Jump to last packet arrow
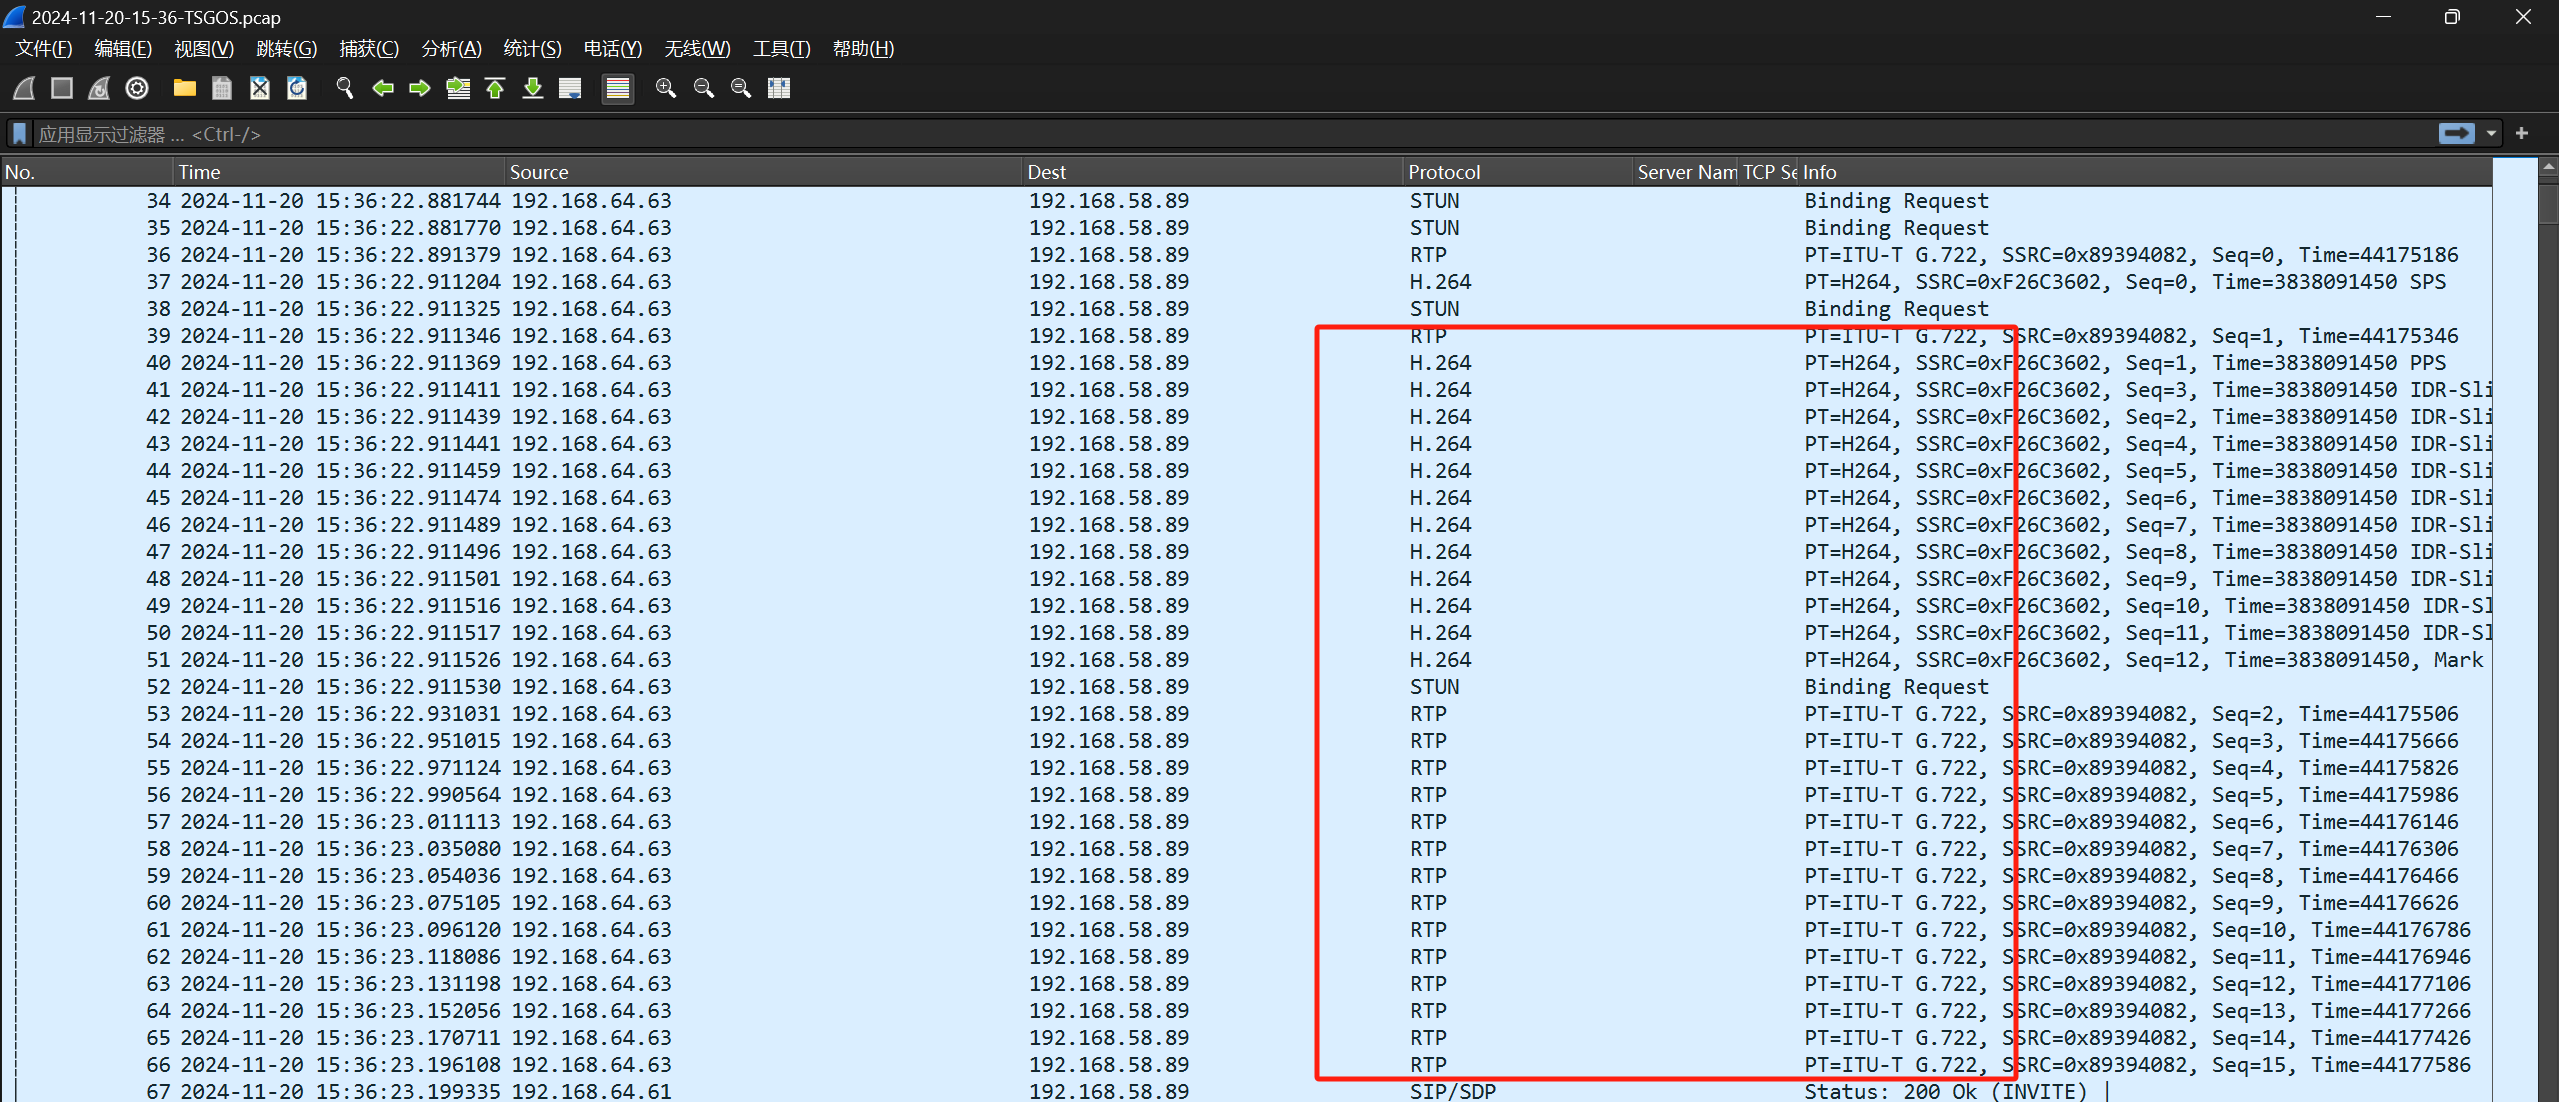 pos(533,88)
